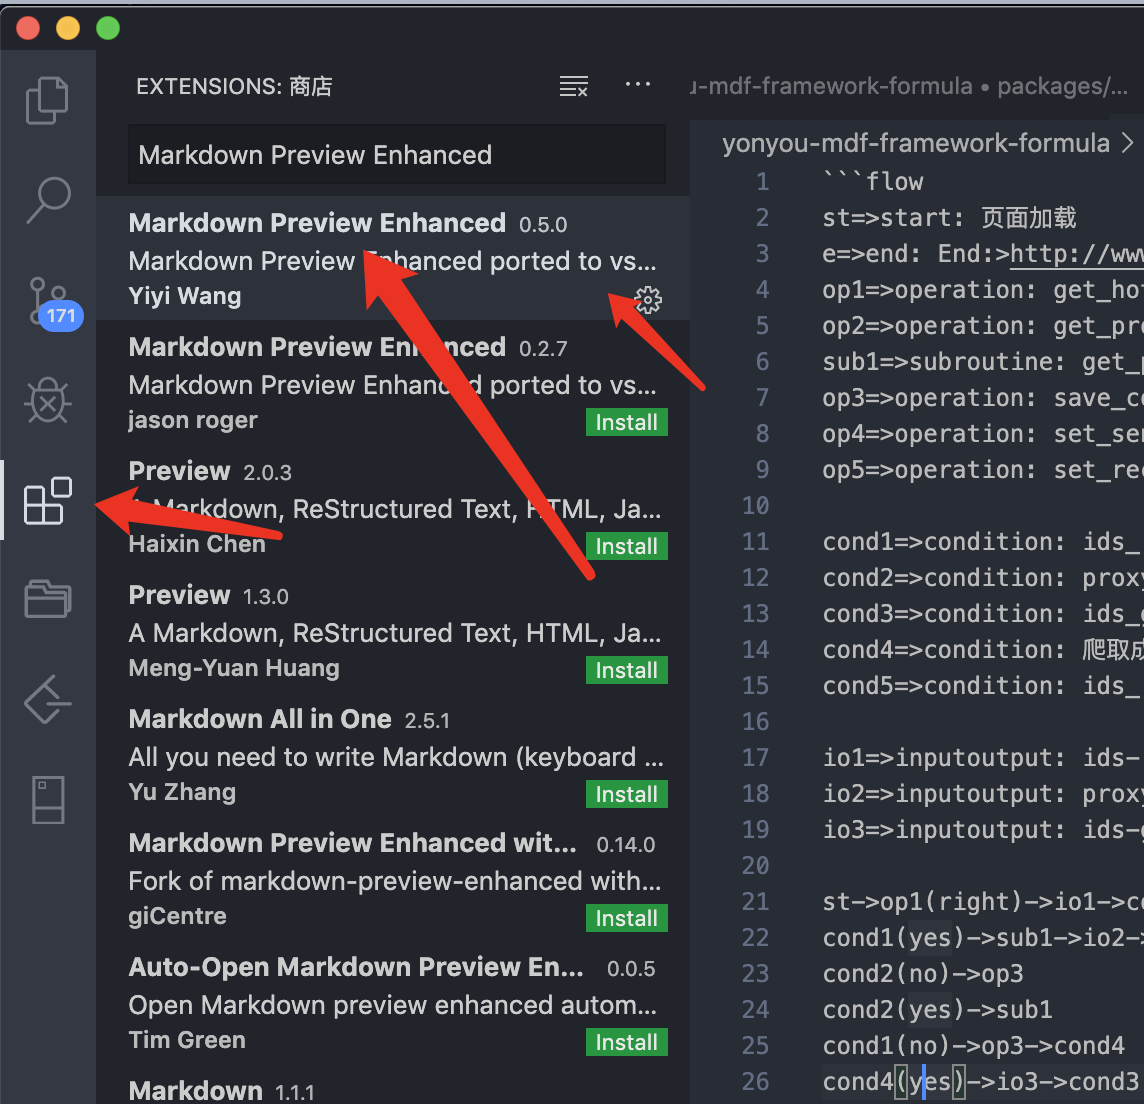The width and height of the screenshot is (1144, 1104).
Task: Select Markdown Preview Enhanced 0.2.7 entry
Action: click(393, 382)
